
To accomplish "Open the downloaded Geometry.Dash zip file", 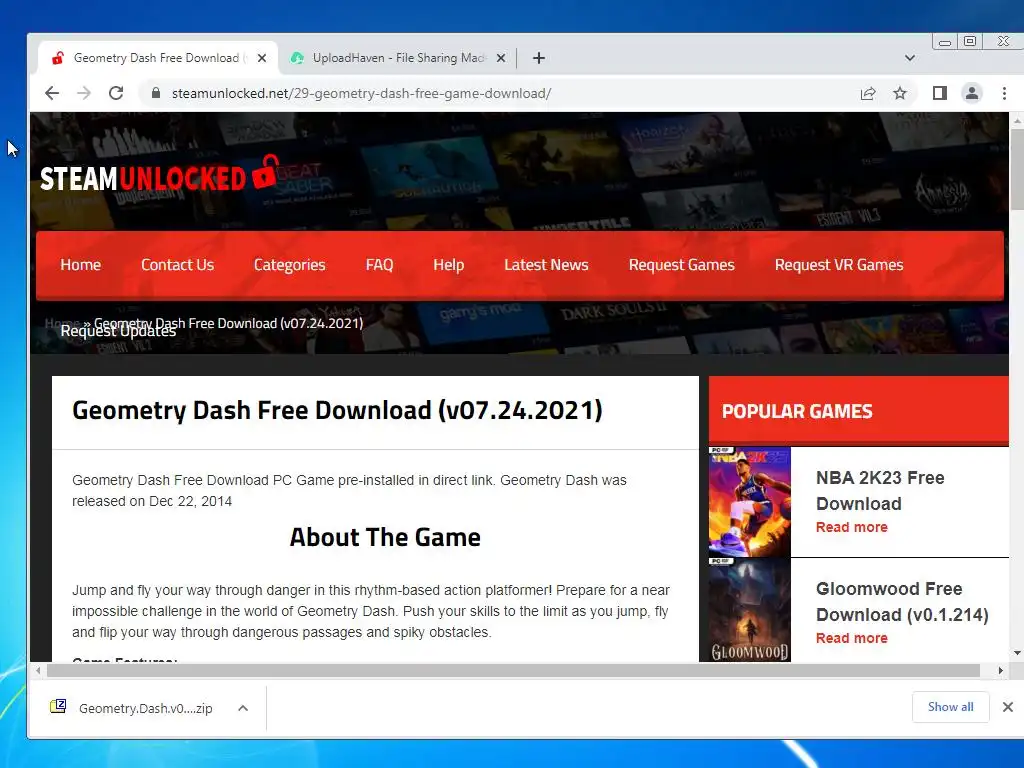I will click(x=133, y=708).
